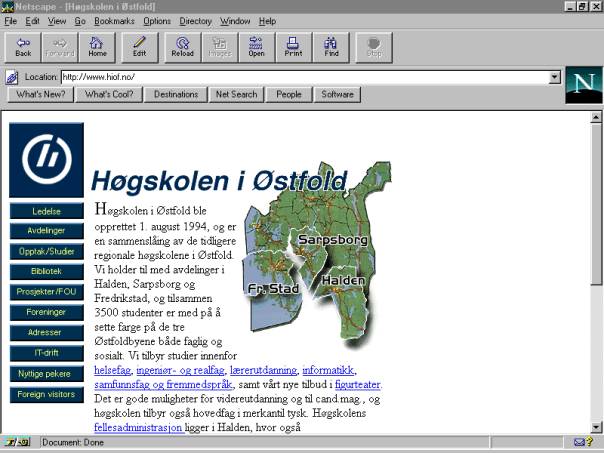Viewport: 604px width, 453px height.
Task: Open the Bibliotek navigation button
Action: pos(47,272)
